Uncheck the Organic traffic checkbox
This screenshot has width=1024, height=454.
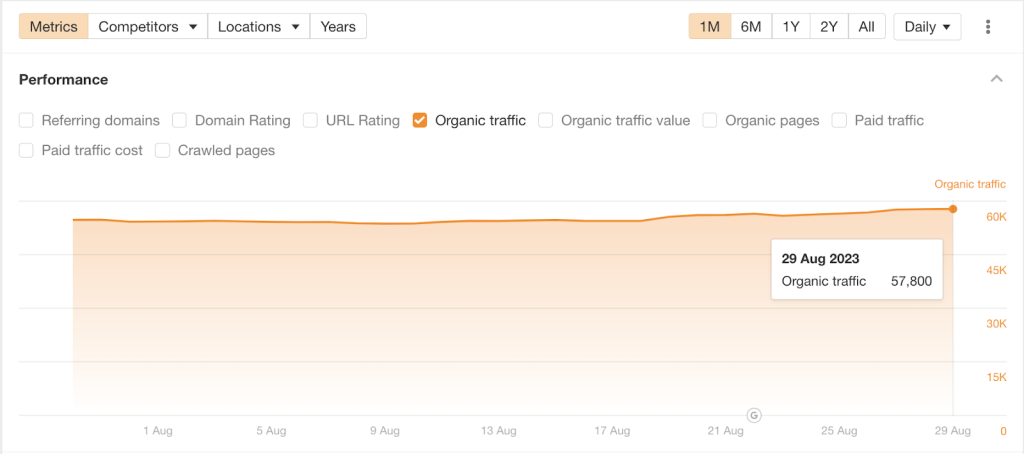[421, 121]
